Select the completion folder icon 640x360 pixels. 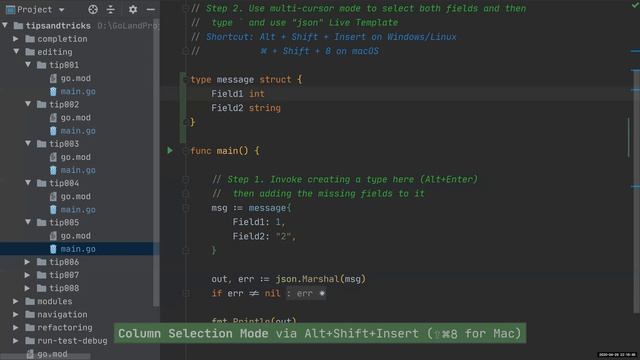point(30,39)
